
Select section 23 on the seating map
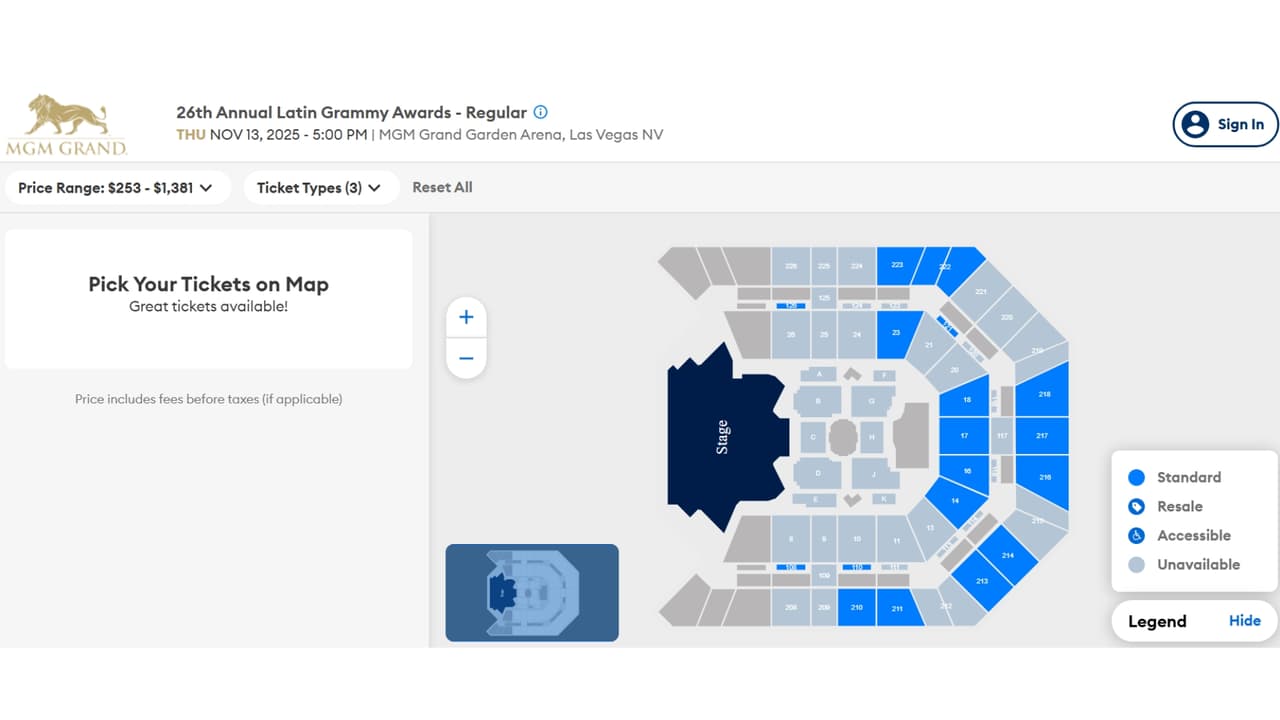[897, 333]
